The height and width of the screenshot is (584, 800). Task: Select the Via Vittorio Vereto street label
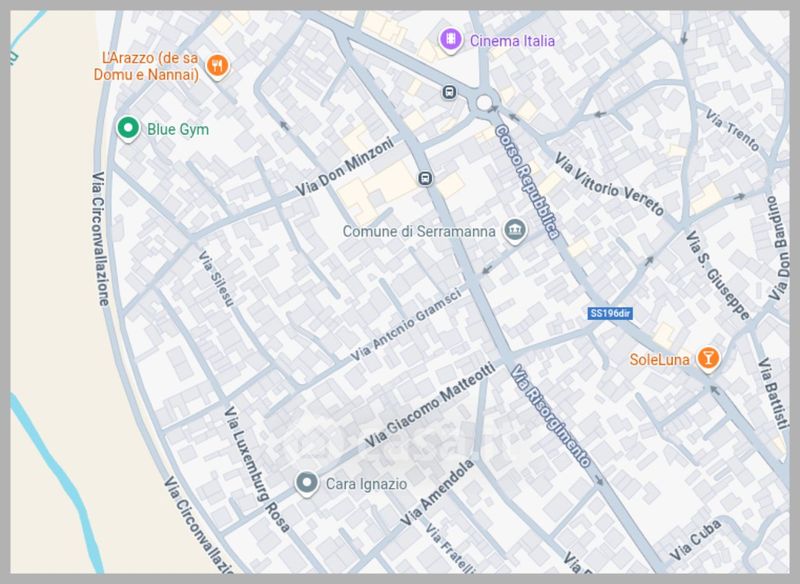(x=609, y=183)
